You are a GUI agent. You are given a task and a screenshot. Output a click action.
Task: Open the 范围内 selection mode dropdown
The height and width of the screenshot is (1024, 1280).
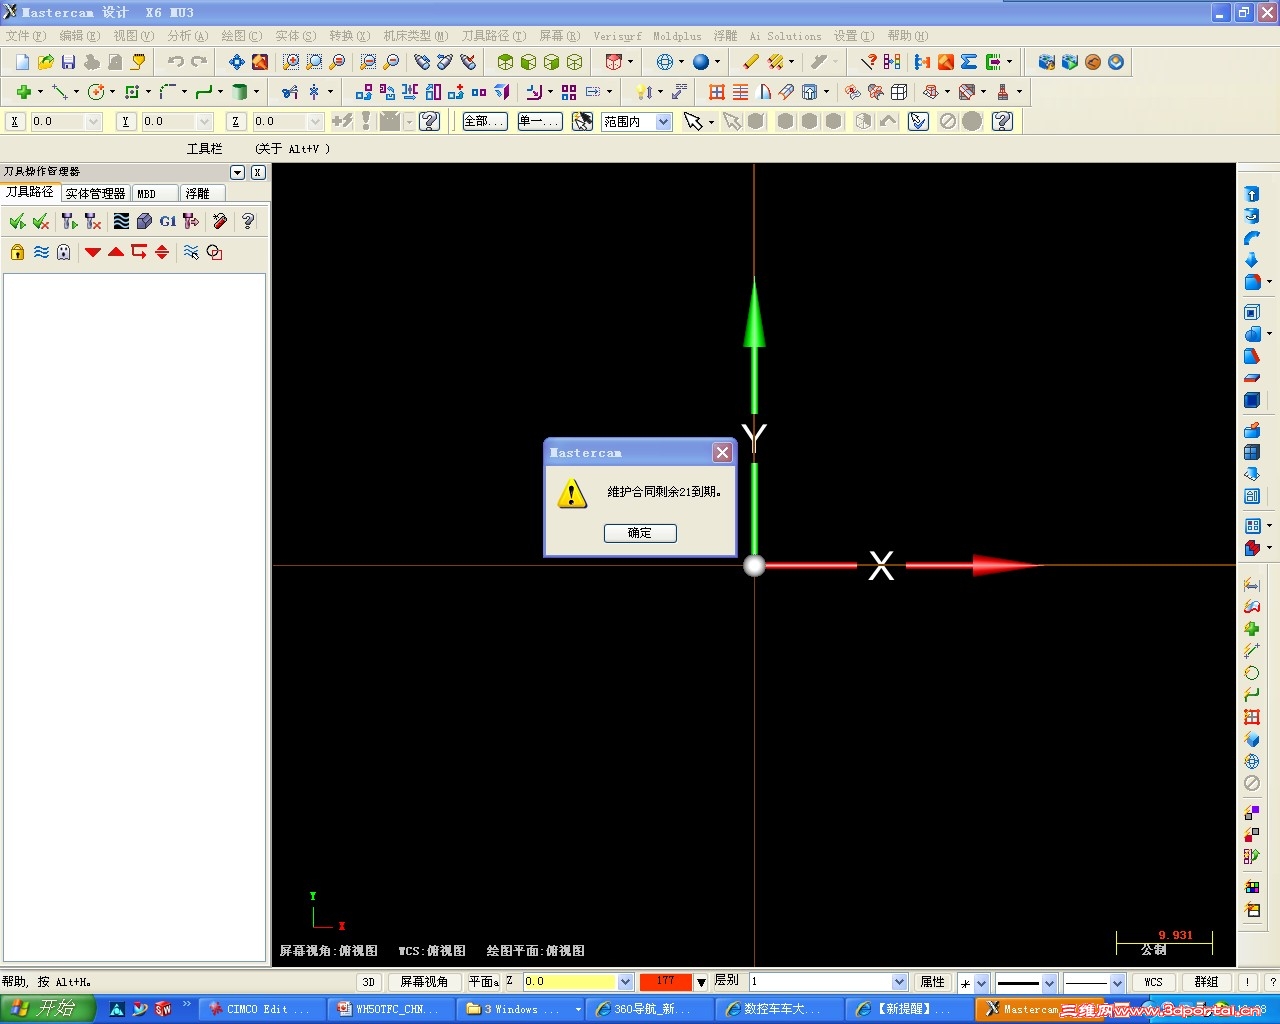click(663, 121)
